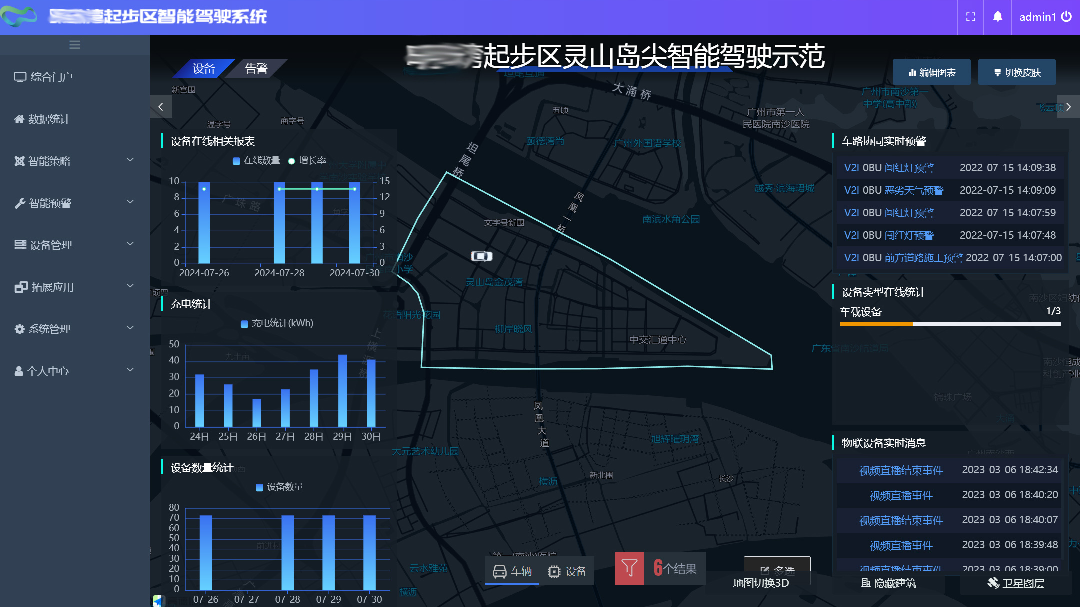Click the power icon beside admin1
This screenshot has width=1080, height=607.
pos(1066,17)
